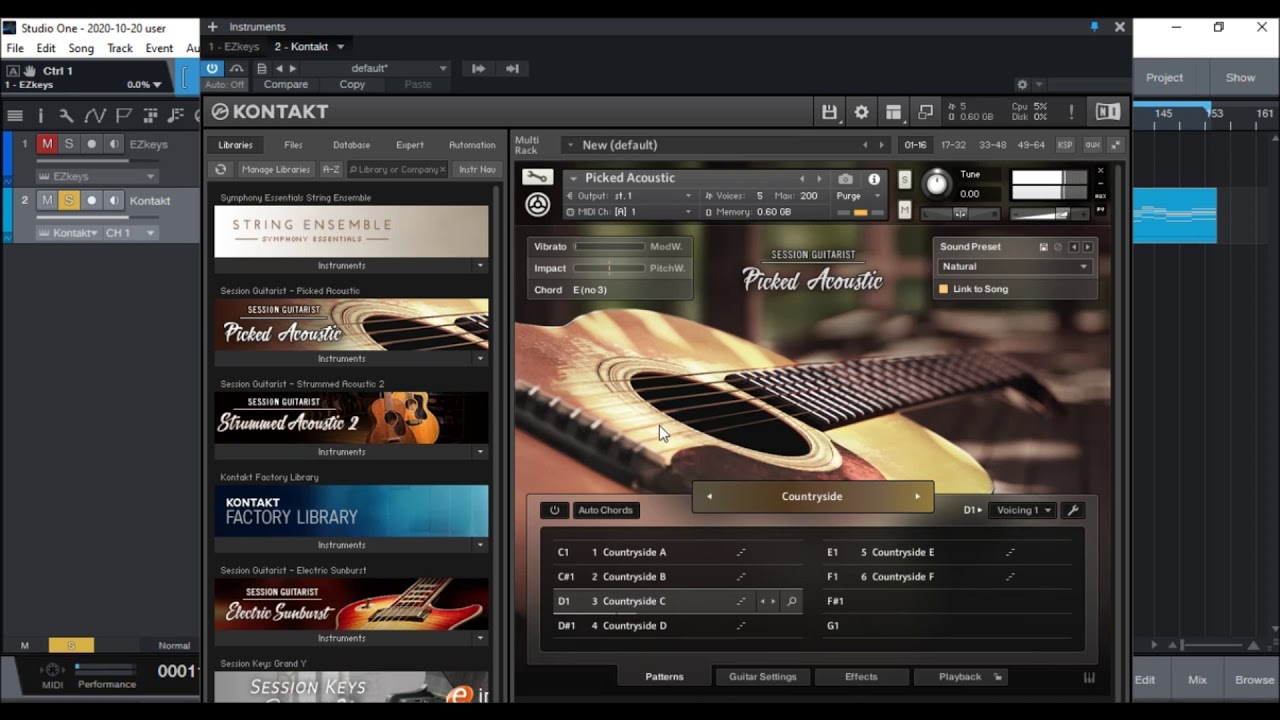Adjust the Tune knob
The width and height of the screenshot is (1280, 720).
(936, 183)
